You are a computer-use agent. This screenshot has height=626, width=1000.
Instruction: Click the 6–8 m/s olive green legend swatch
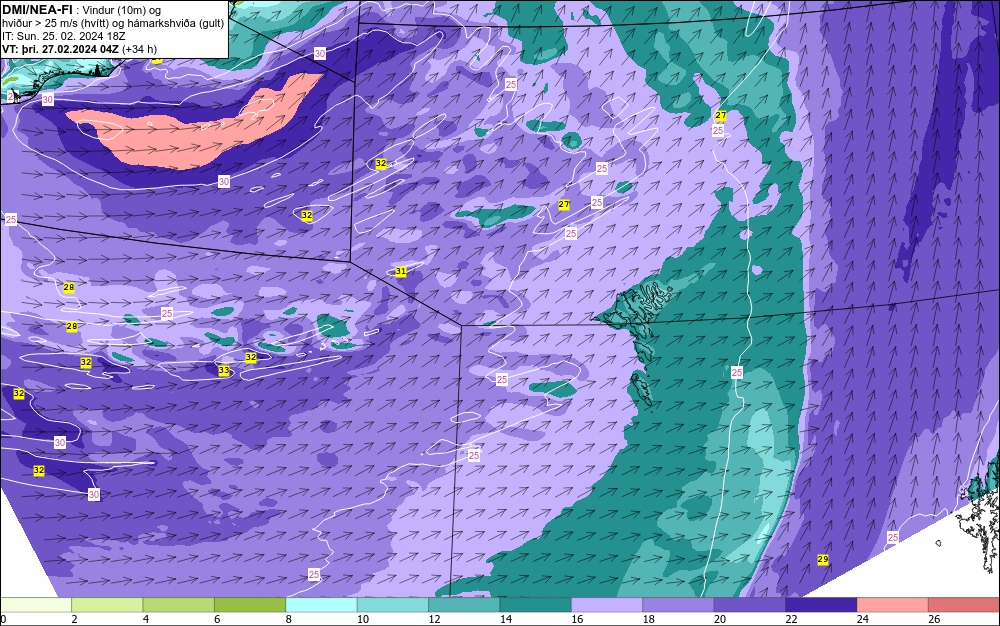[250, 605]
